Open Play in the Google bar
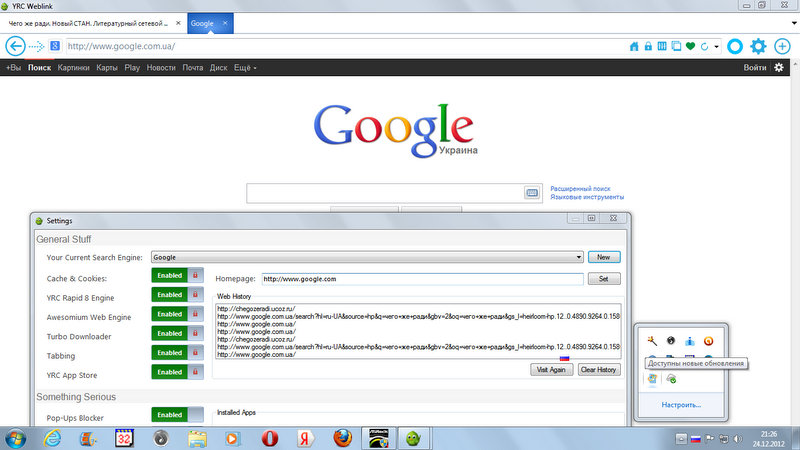The image size is (800, 450). pos(132,67)
